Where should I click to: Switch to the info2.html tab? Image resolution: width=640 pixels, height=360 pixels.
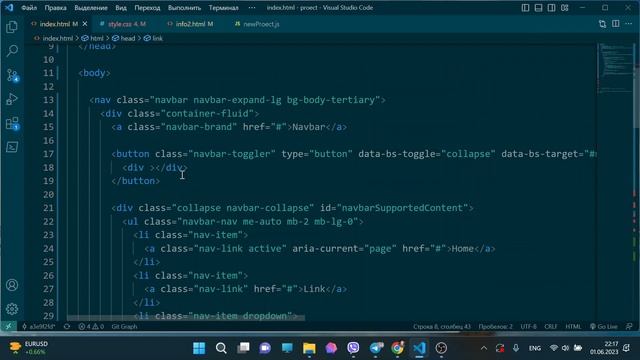pyautogui.click(x=190, y=24)
